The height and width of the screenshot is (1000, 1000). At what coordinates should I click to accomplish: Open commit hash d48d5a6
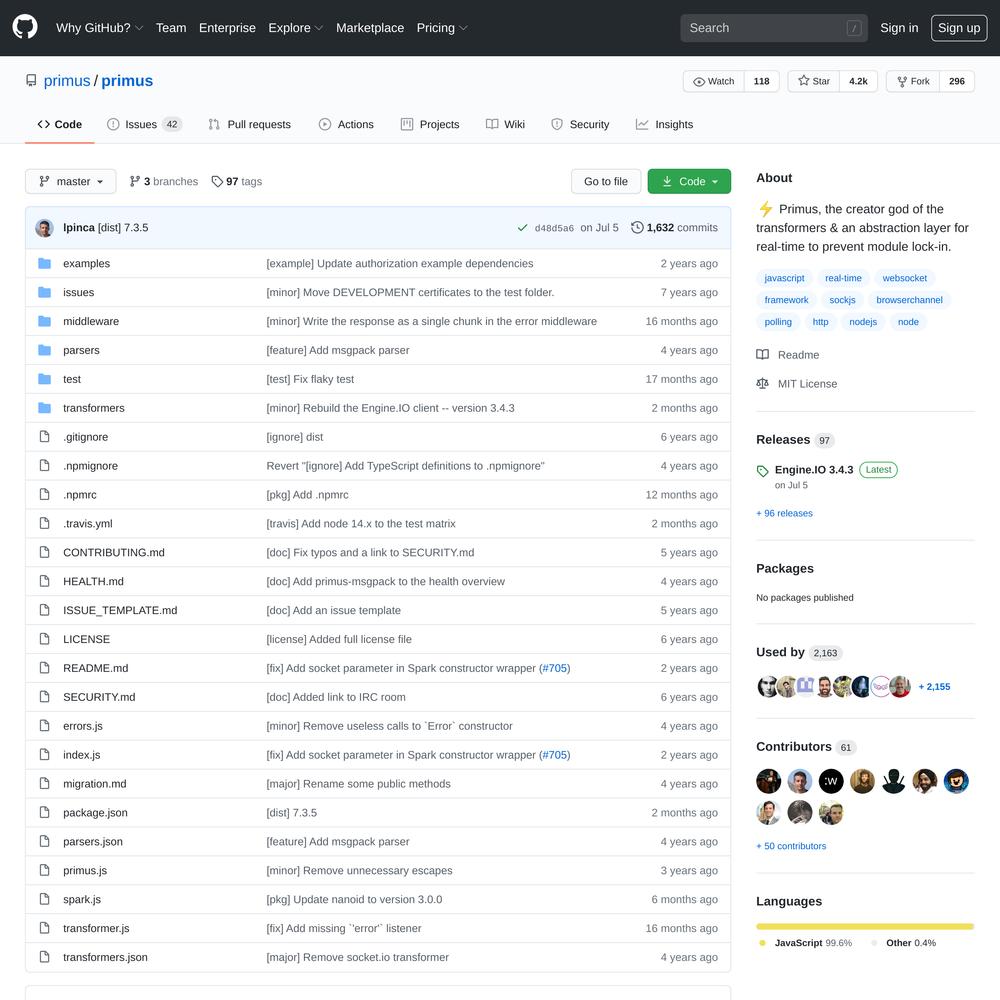[554, 228]
